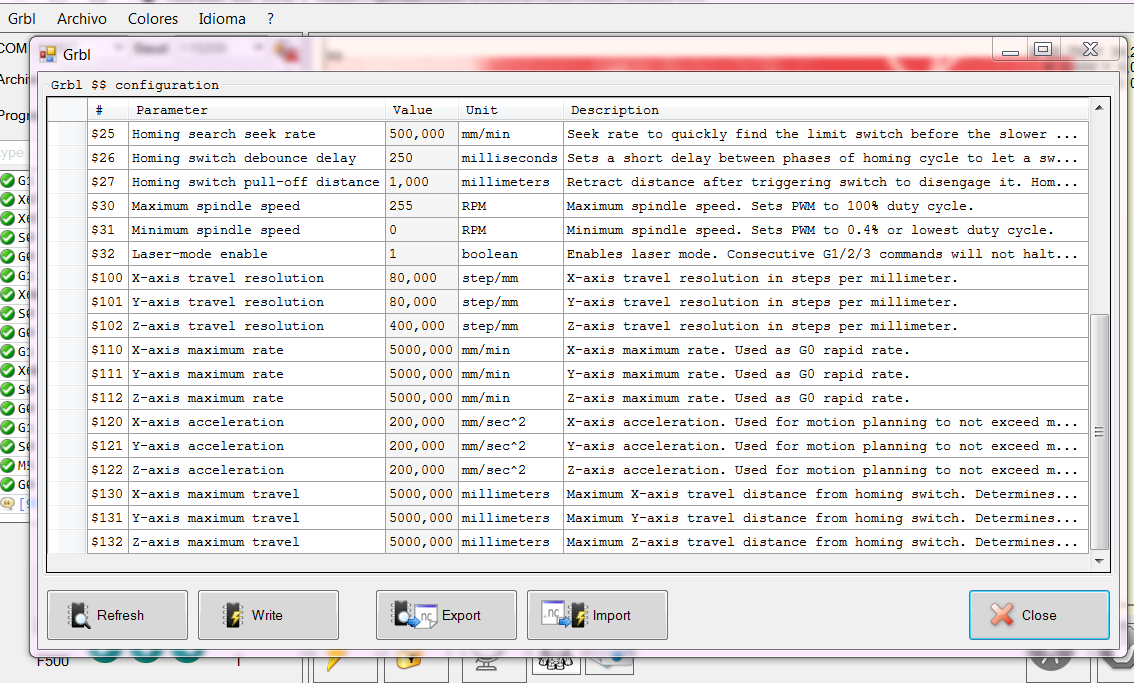1134x683 pixels.
Task: Click the $32 row number cell
Action: 108,254
